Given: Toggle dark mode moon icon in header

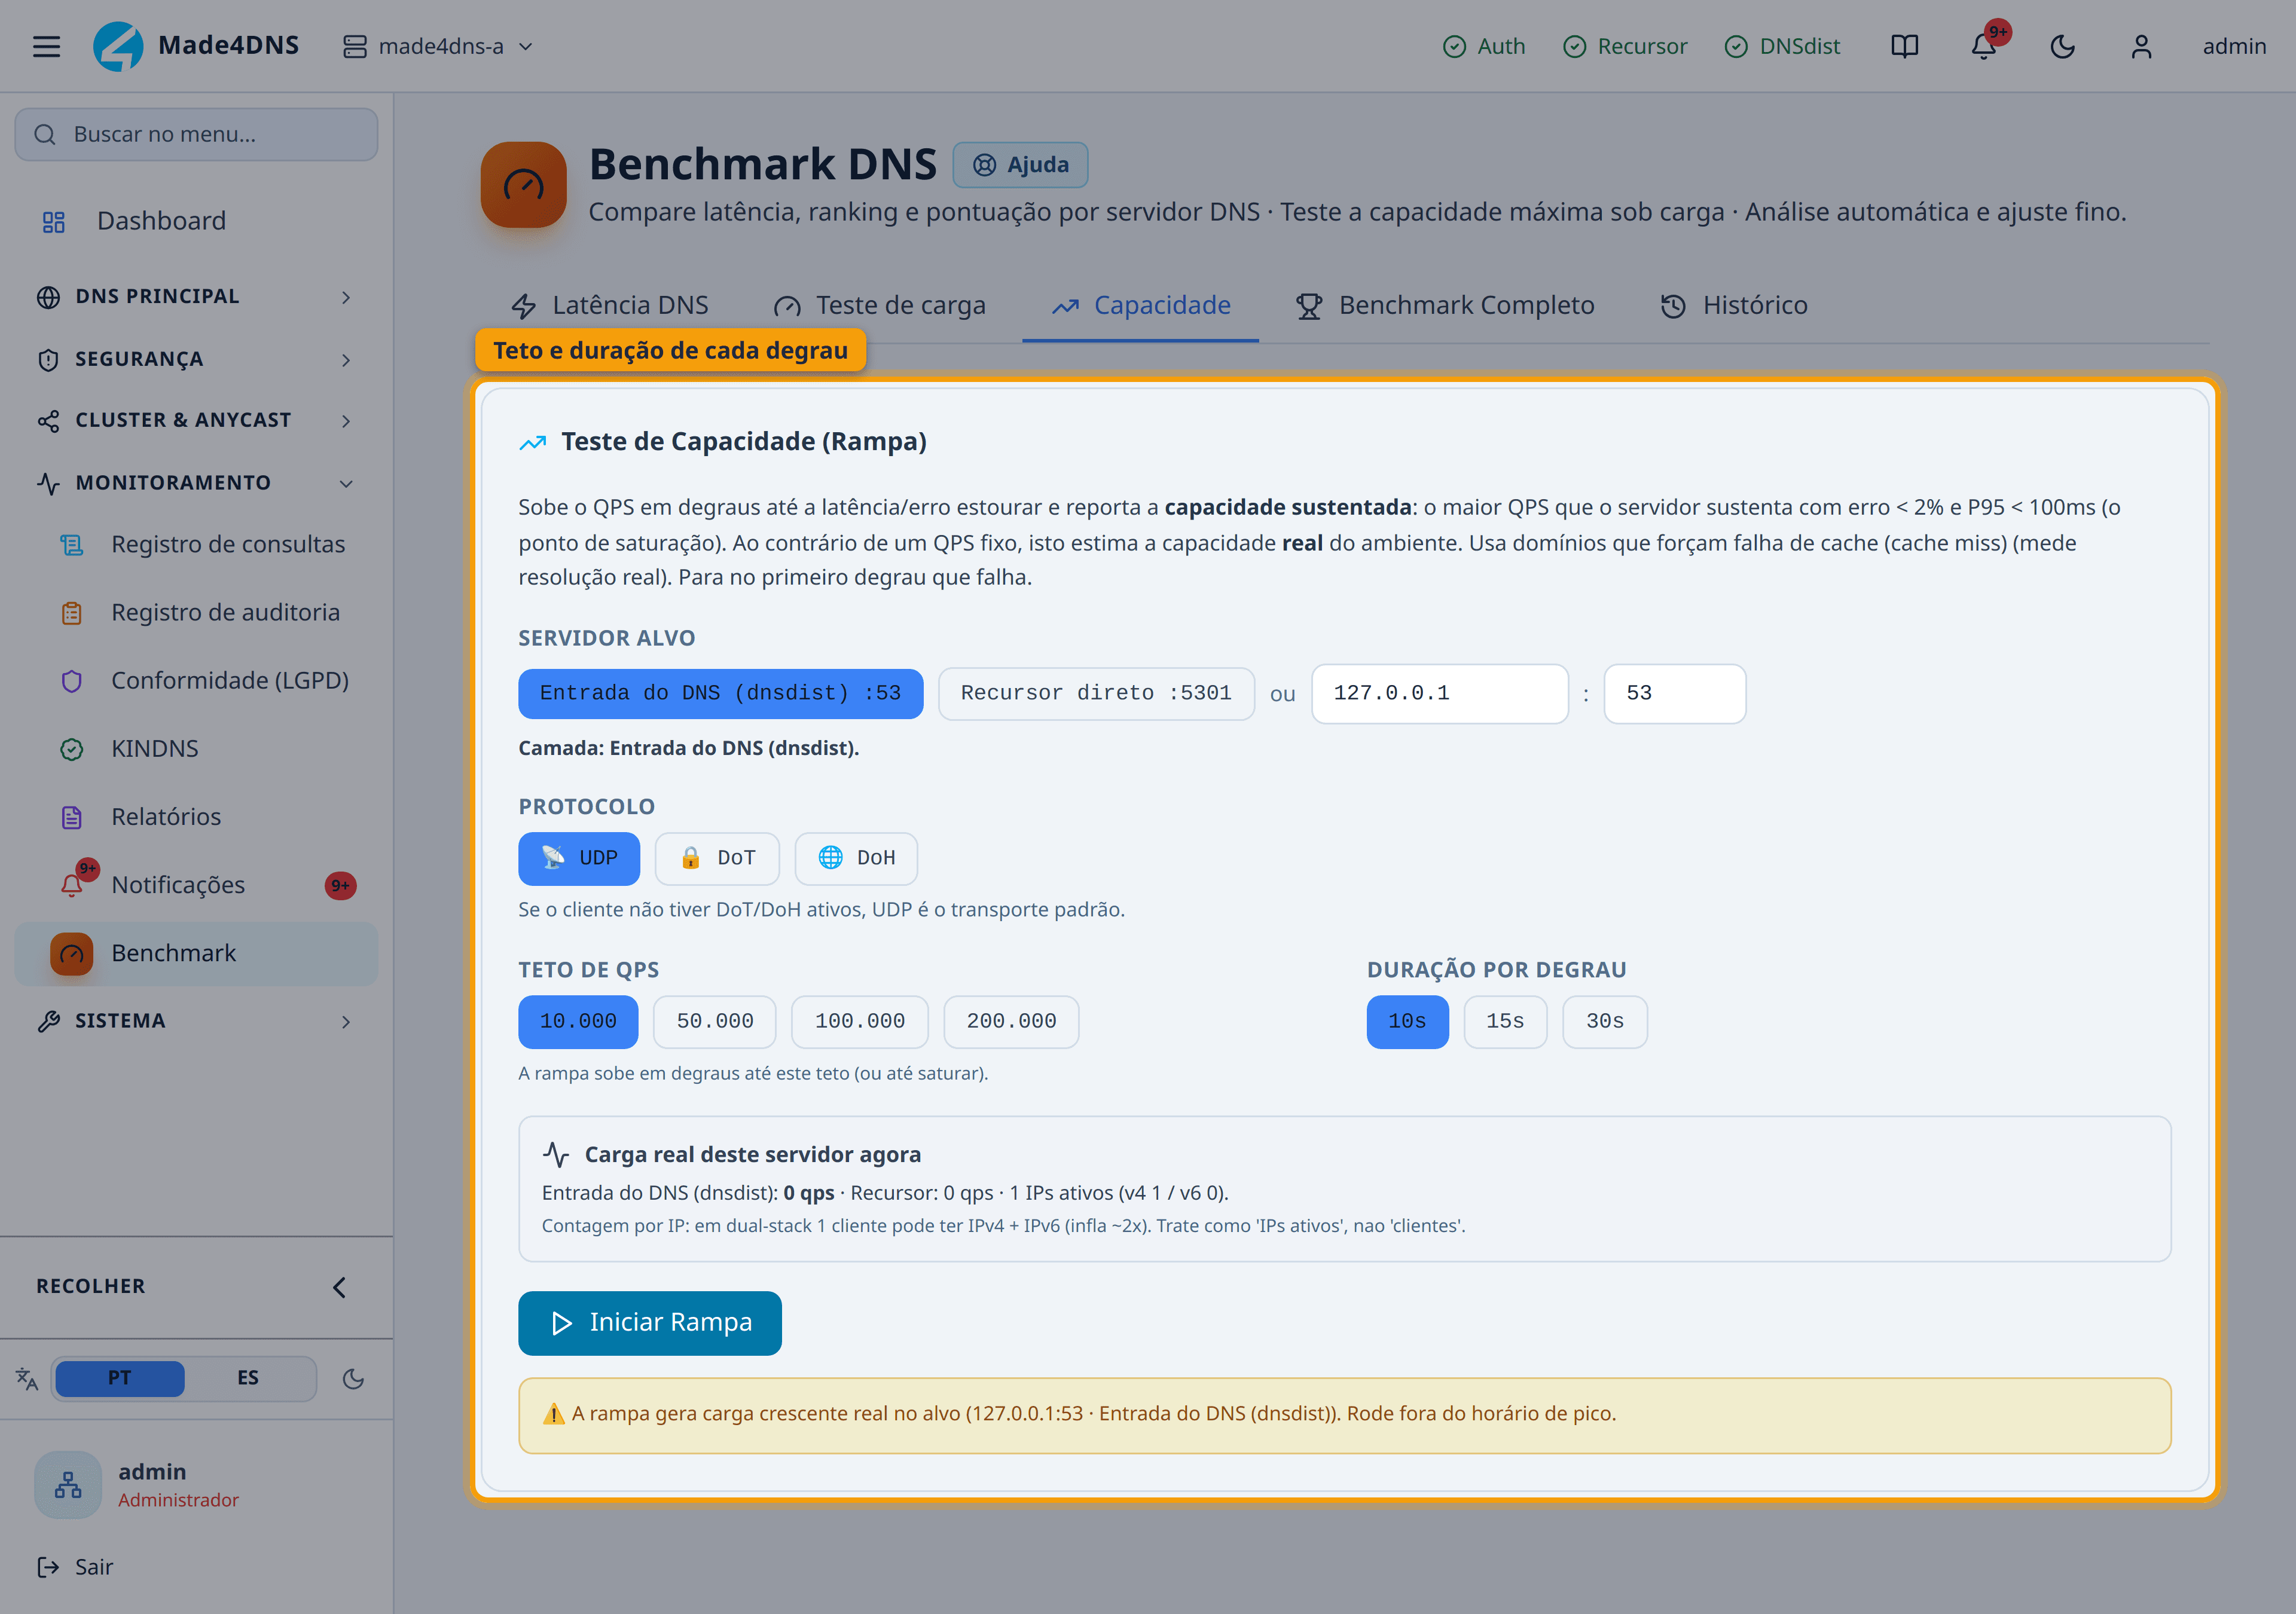Looking at the screenshot, I should (2062, 46).
